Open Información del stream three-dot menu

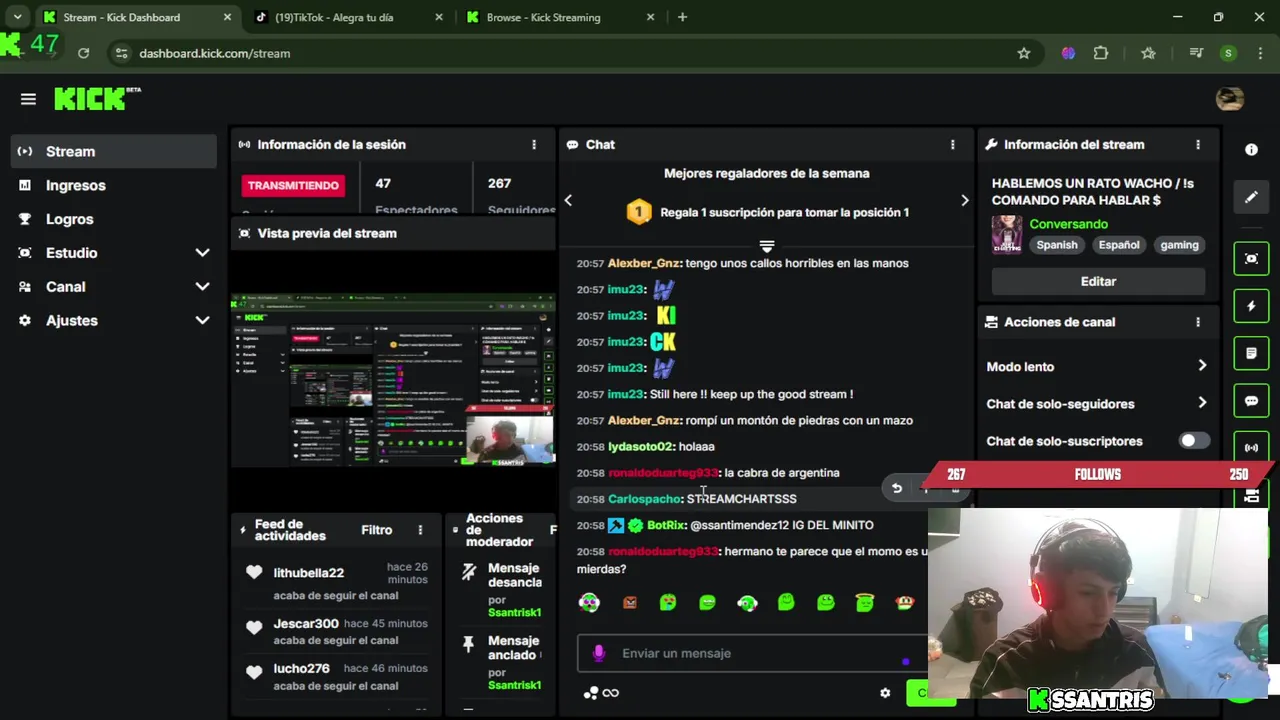pos(1198,145)
